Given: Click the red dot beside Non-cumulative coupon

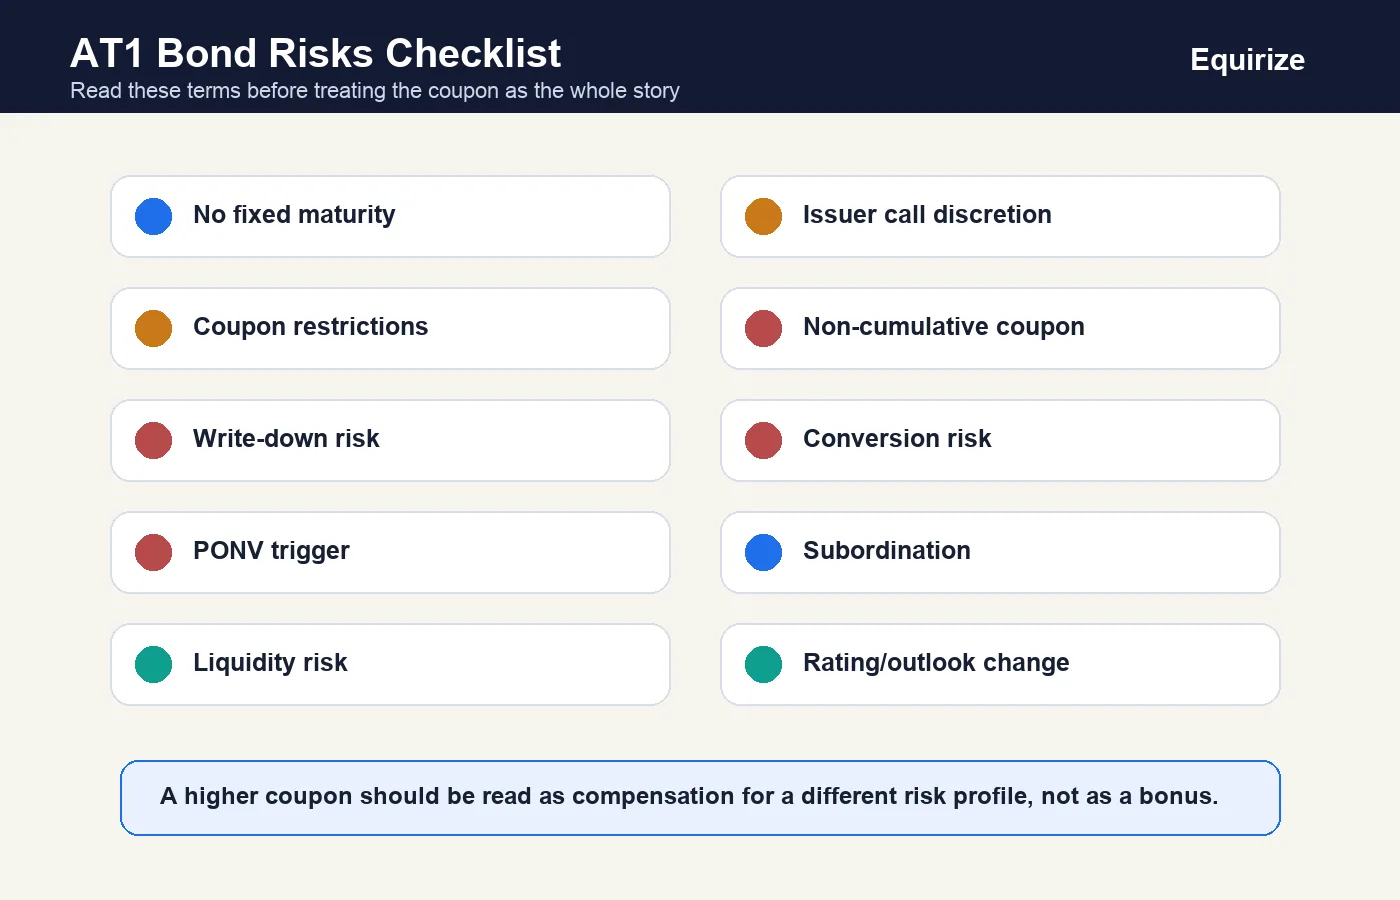Looking at the screenshot, I should pyautogui.click(x=763, y=328).
